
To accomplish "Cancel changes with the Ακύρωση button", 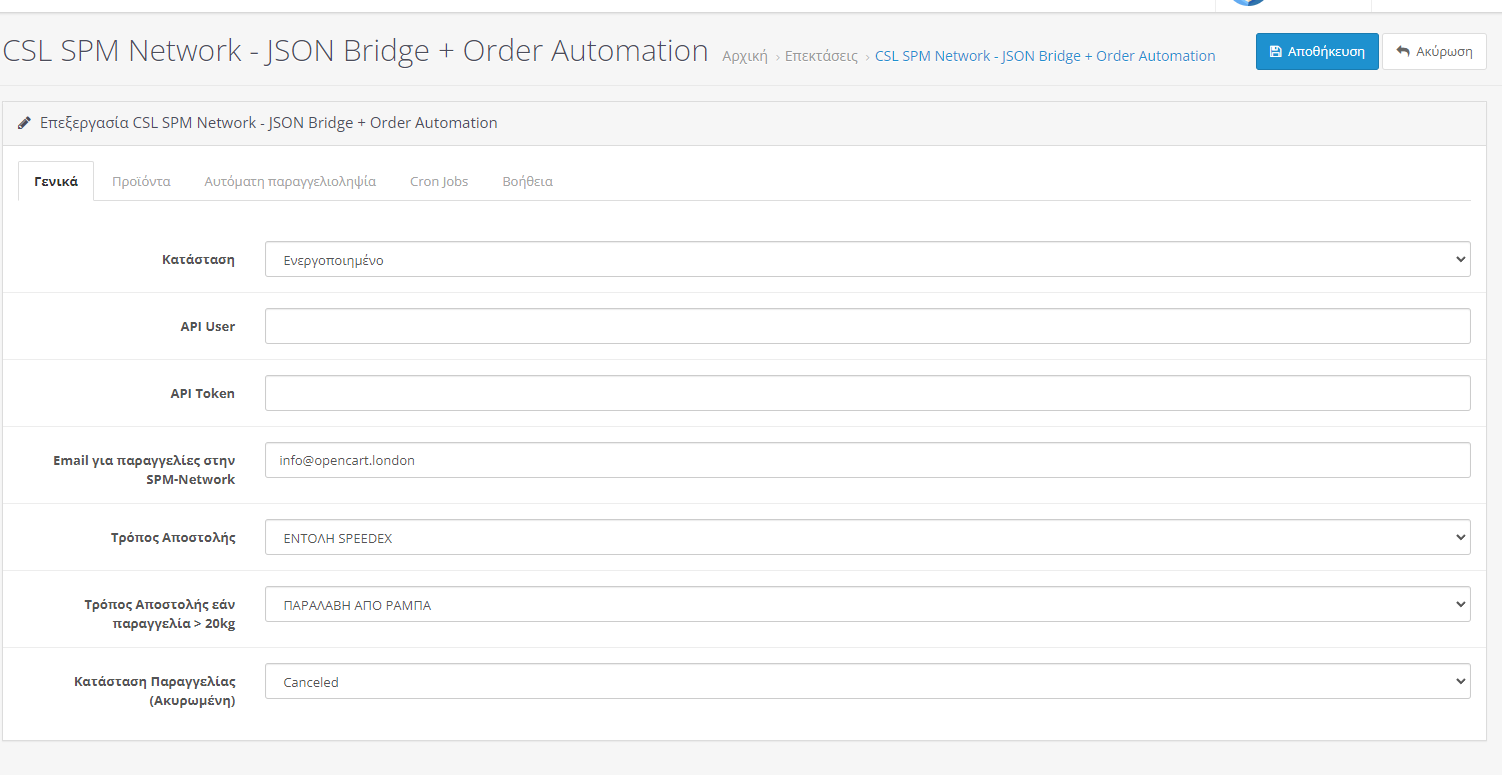I will 1434,52.
